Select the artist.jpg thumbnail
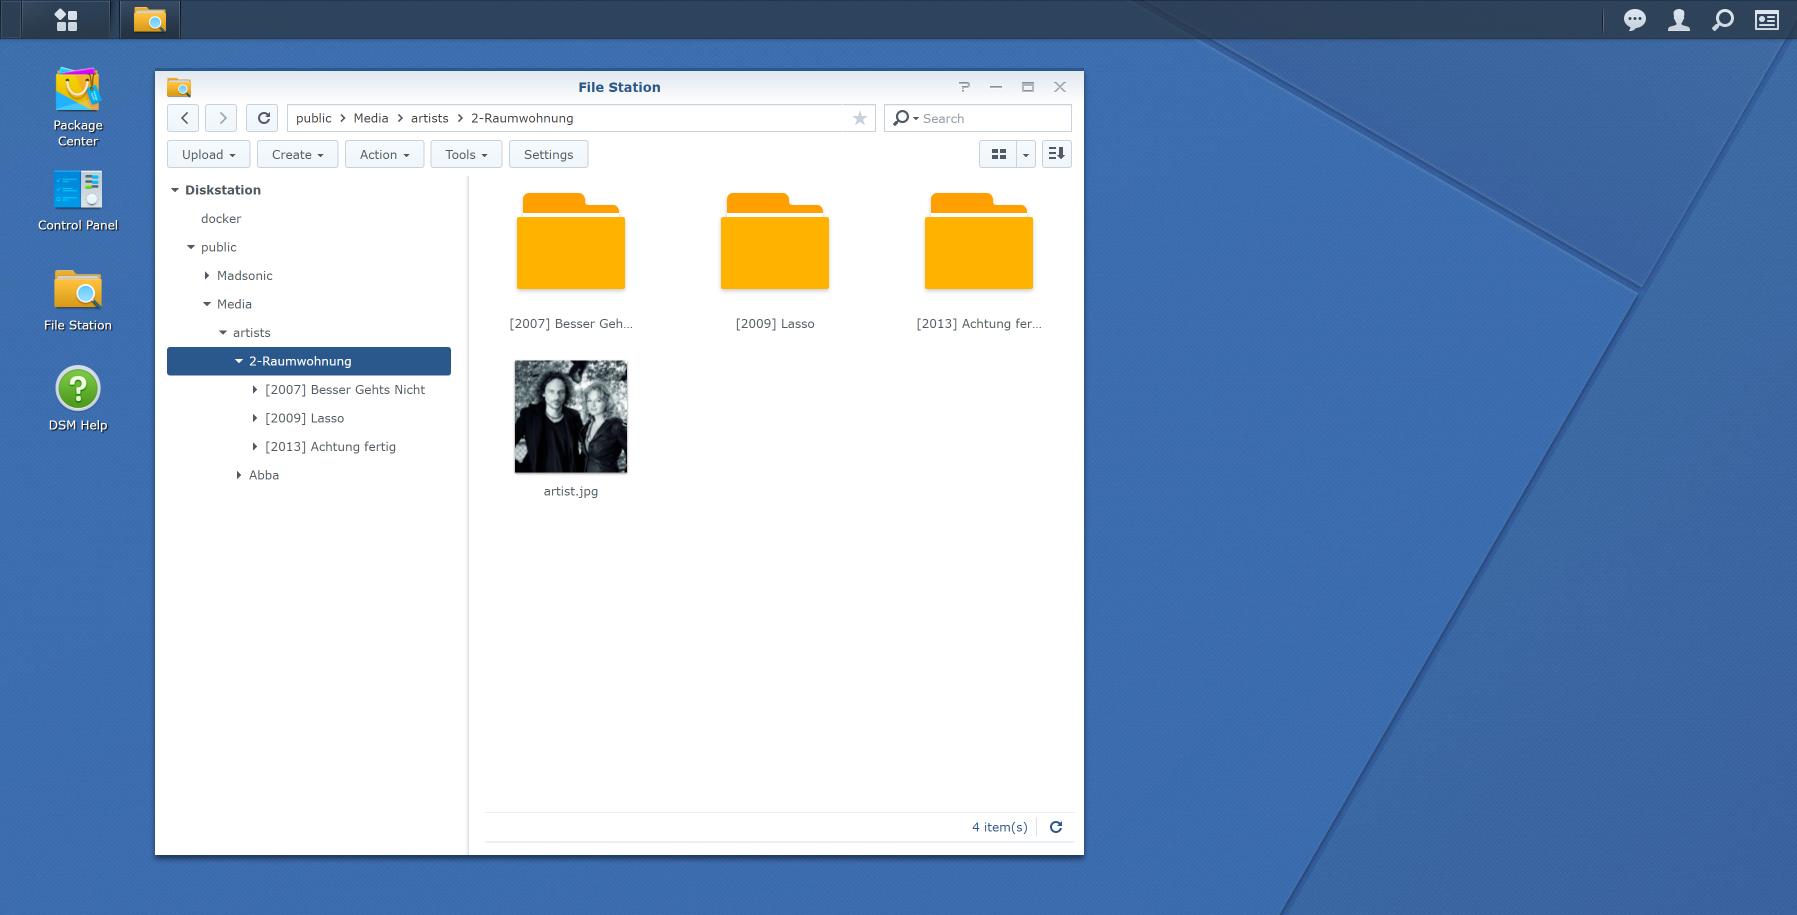Viewport: 1797px width, 915px height. (x=571, y=417)
